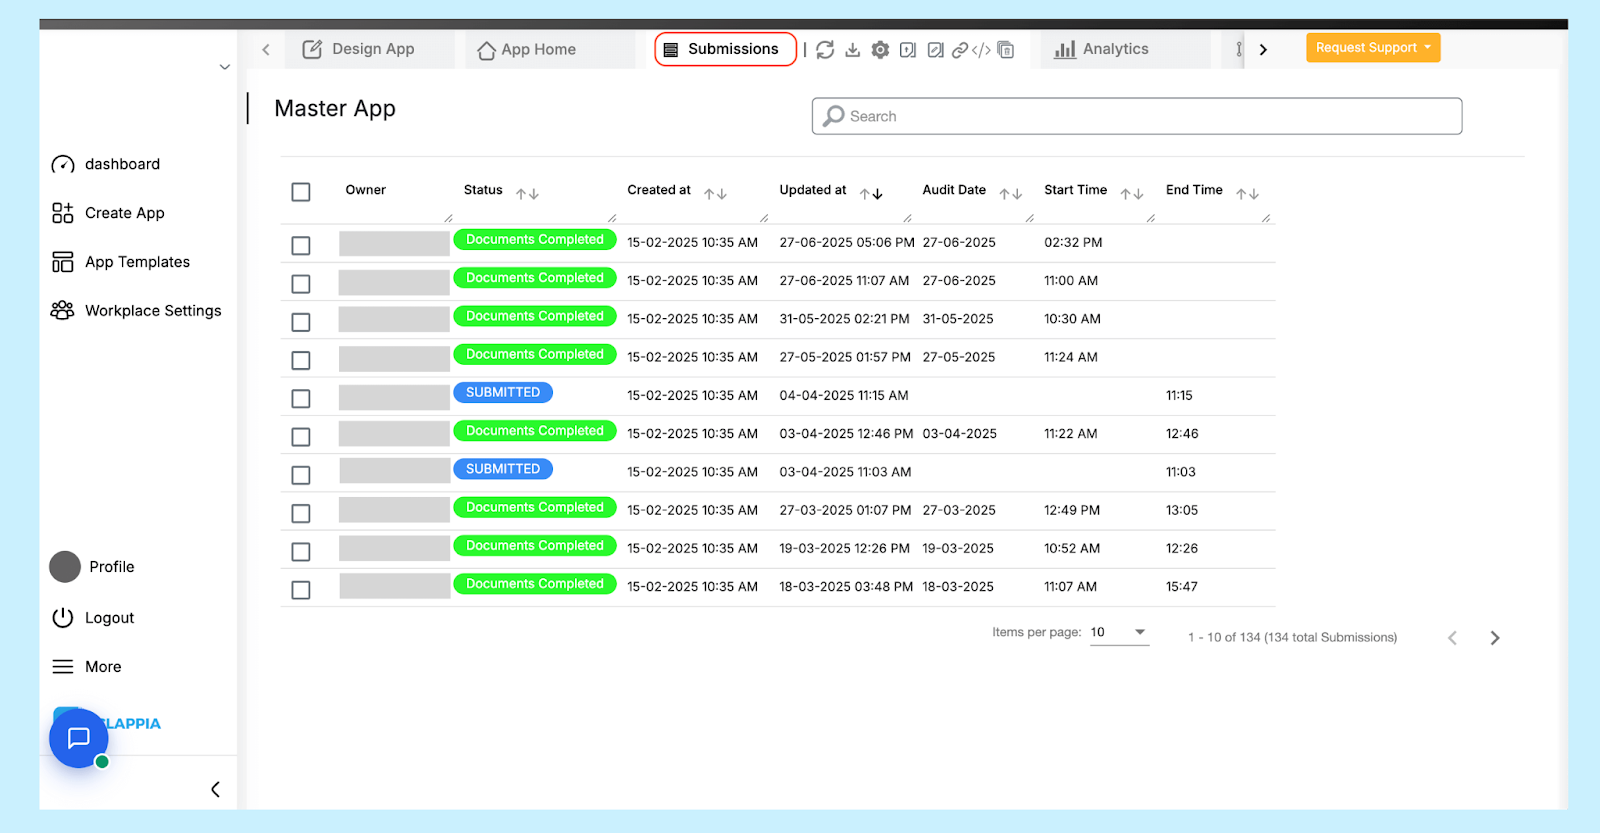Select row updated 19-03-2025 12:26 PM

[301, 552]
